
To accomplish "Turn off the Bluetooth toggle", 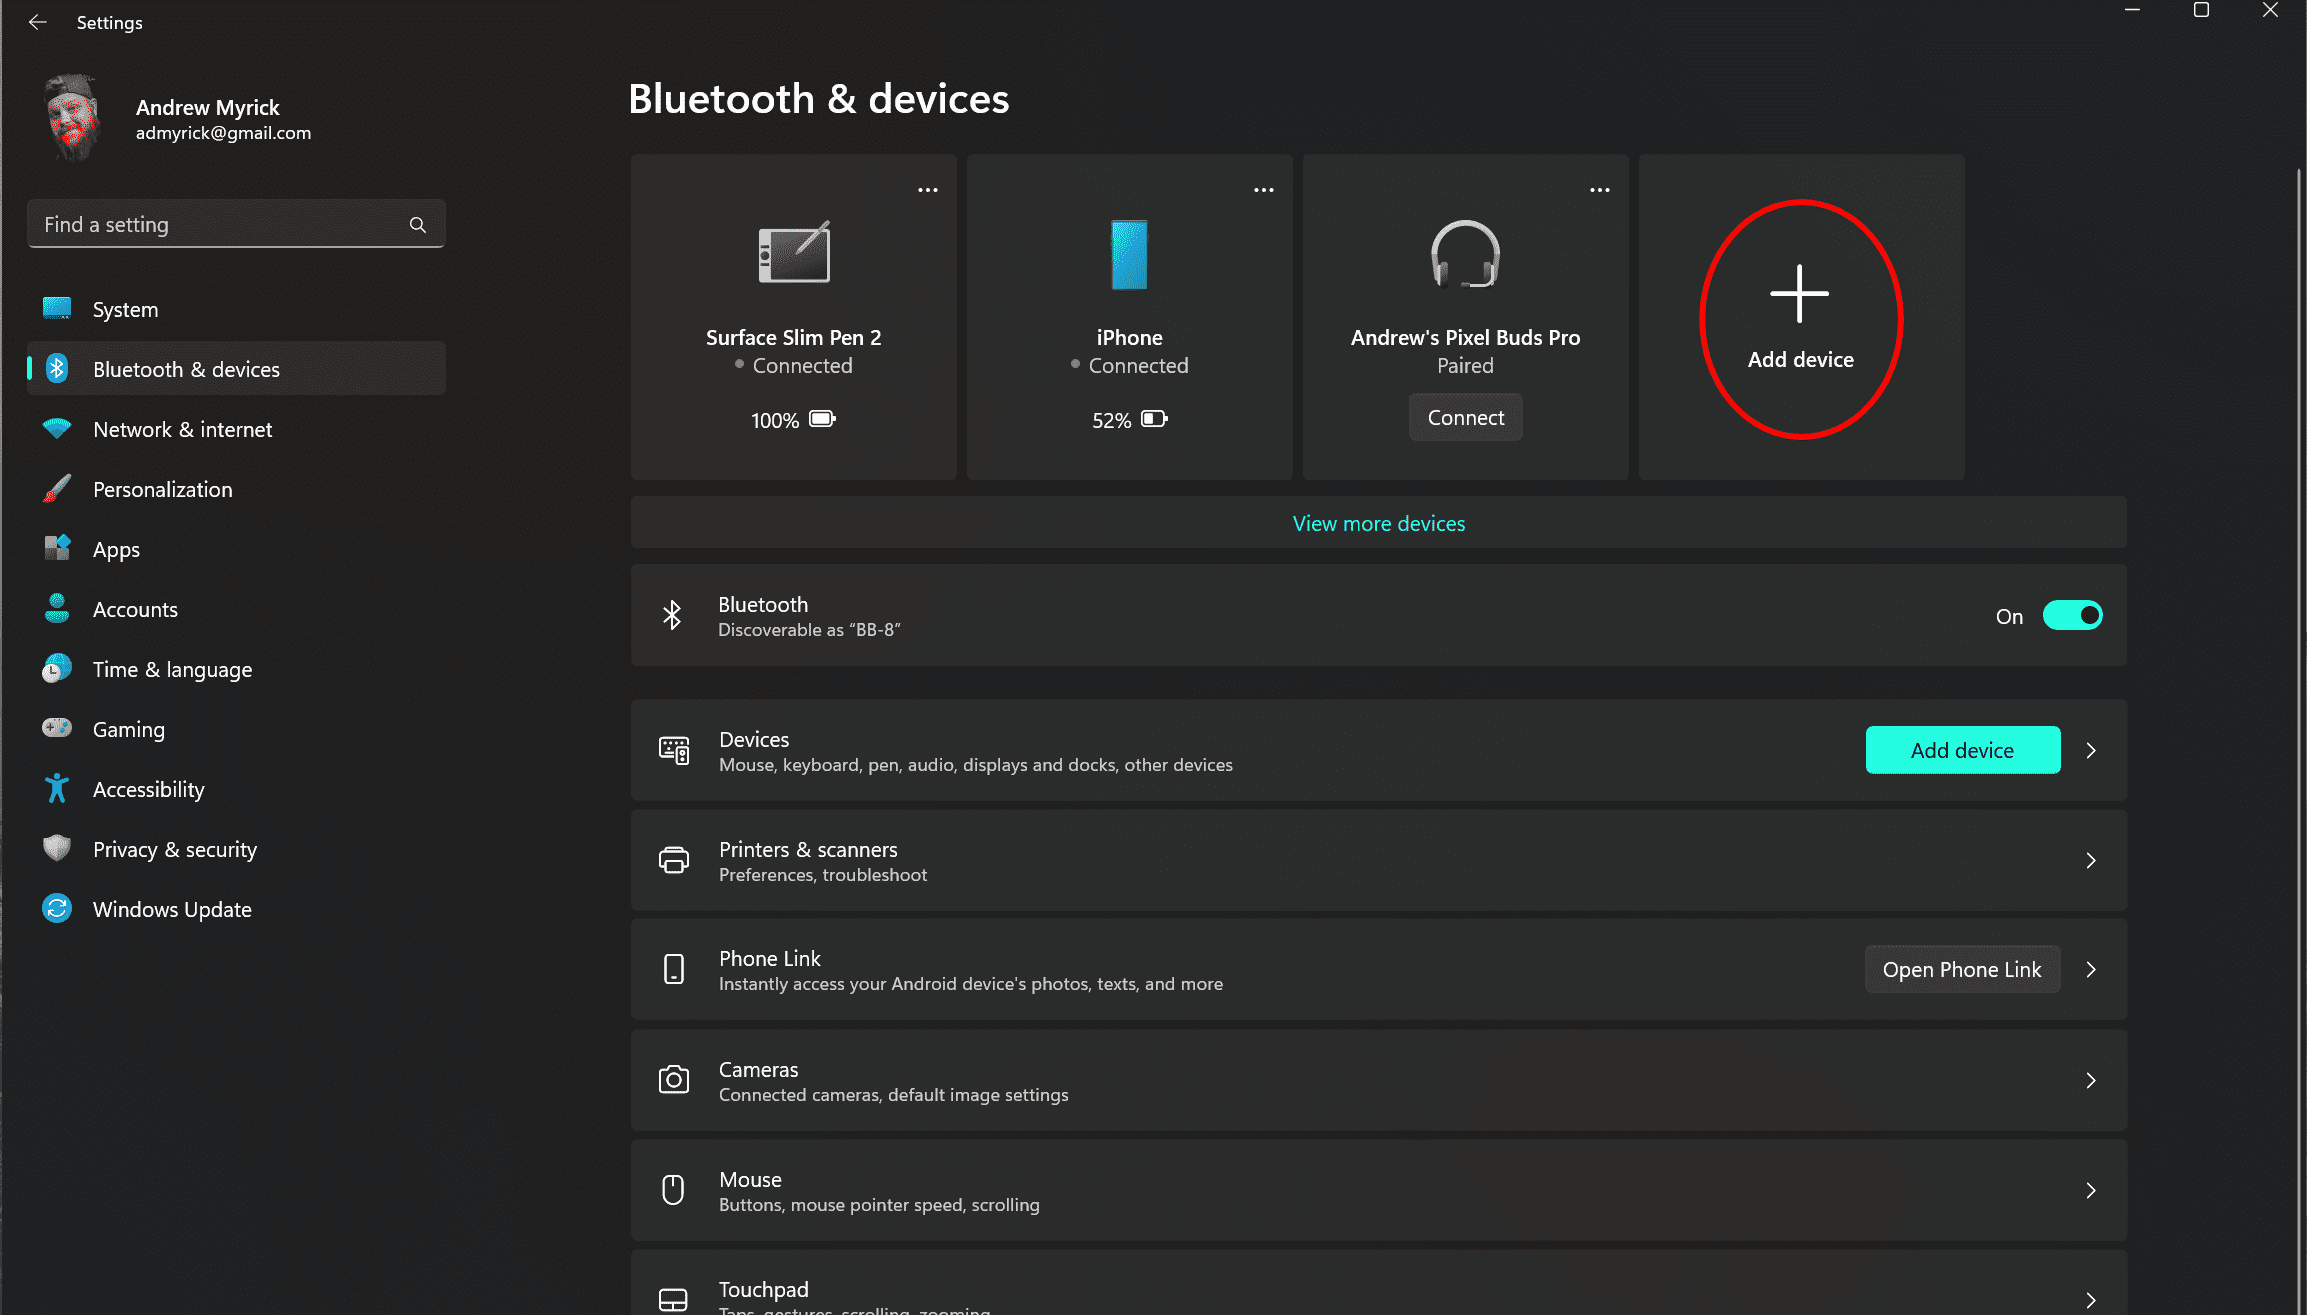I will [x=2072, y=616].
